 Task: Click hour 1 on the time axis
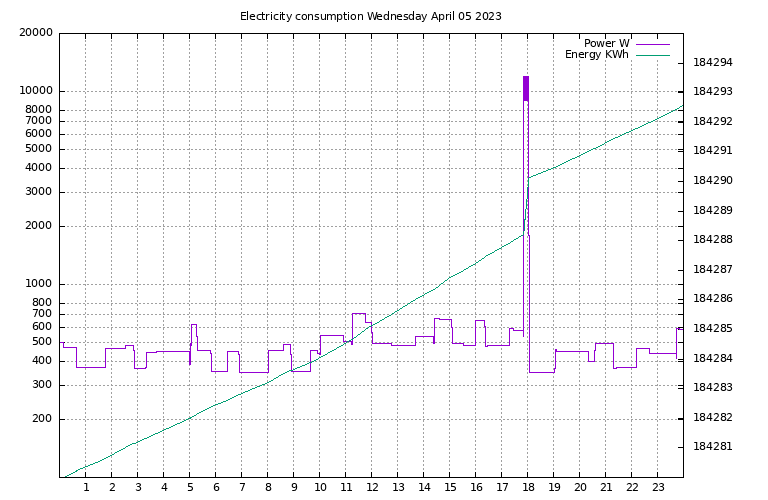click(86, 487)
